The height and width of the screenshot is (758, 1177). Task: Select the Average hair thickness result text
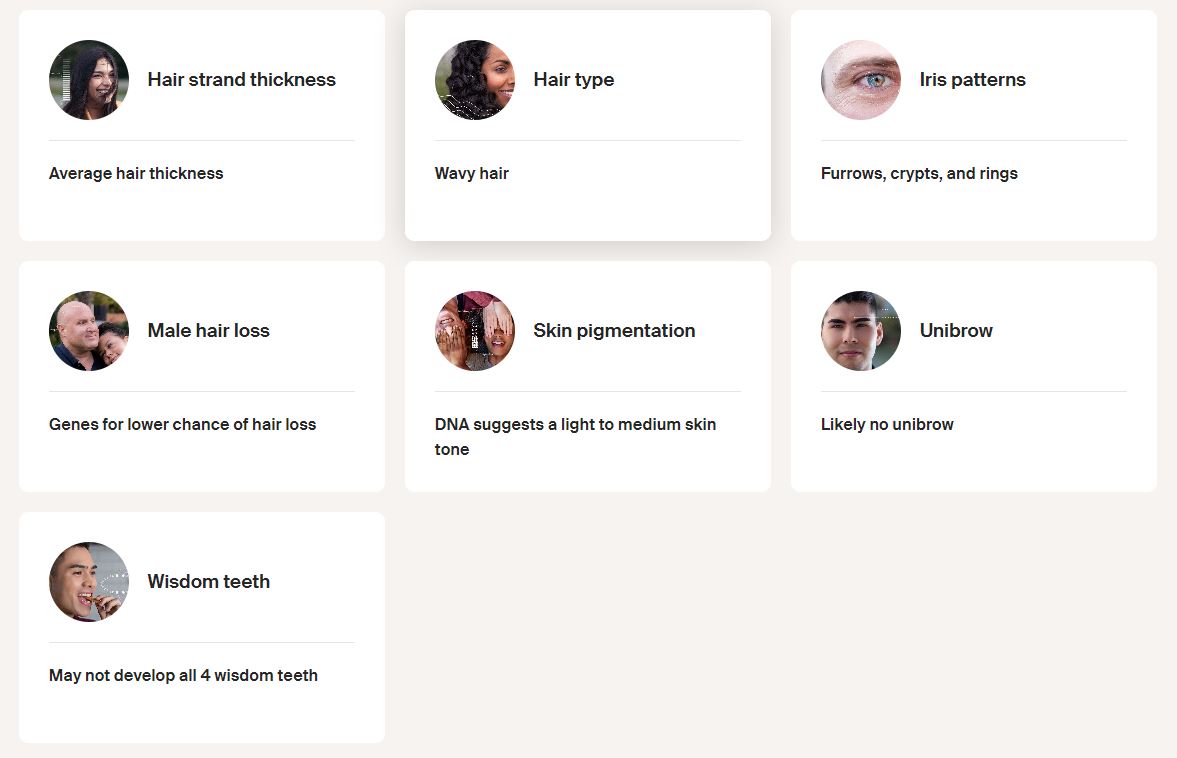pyautogui.click(x=136, y=173)
